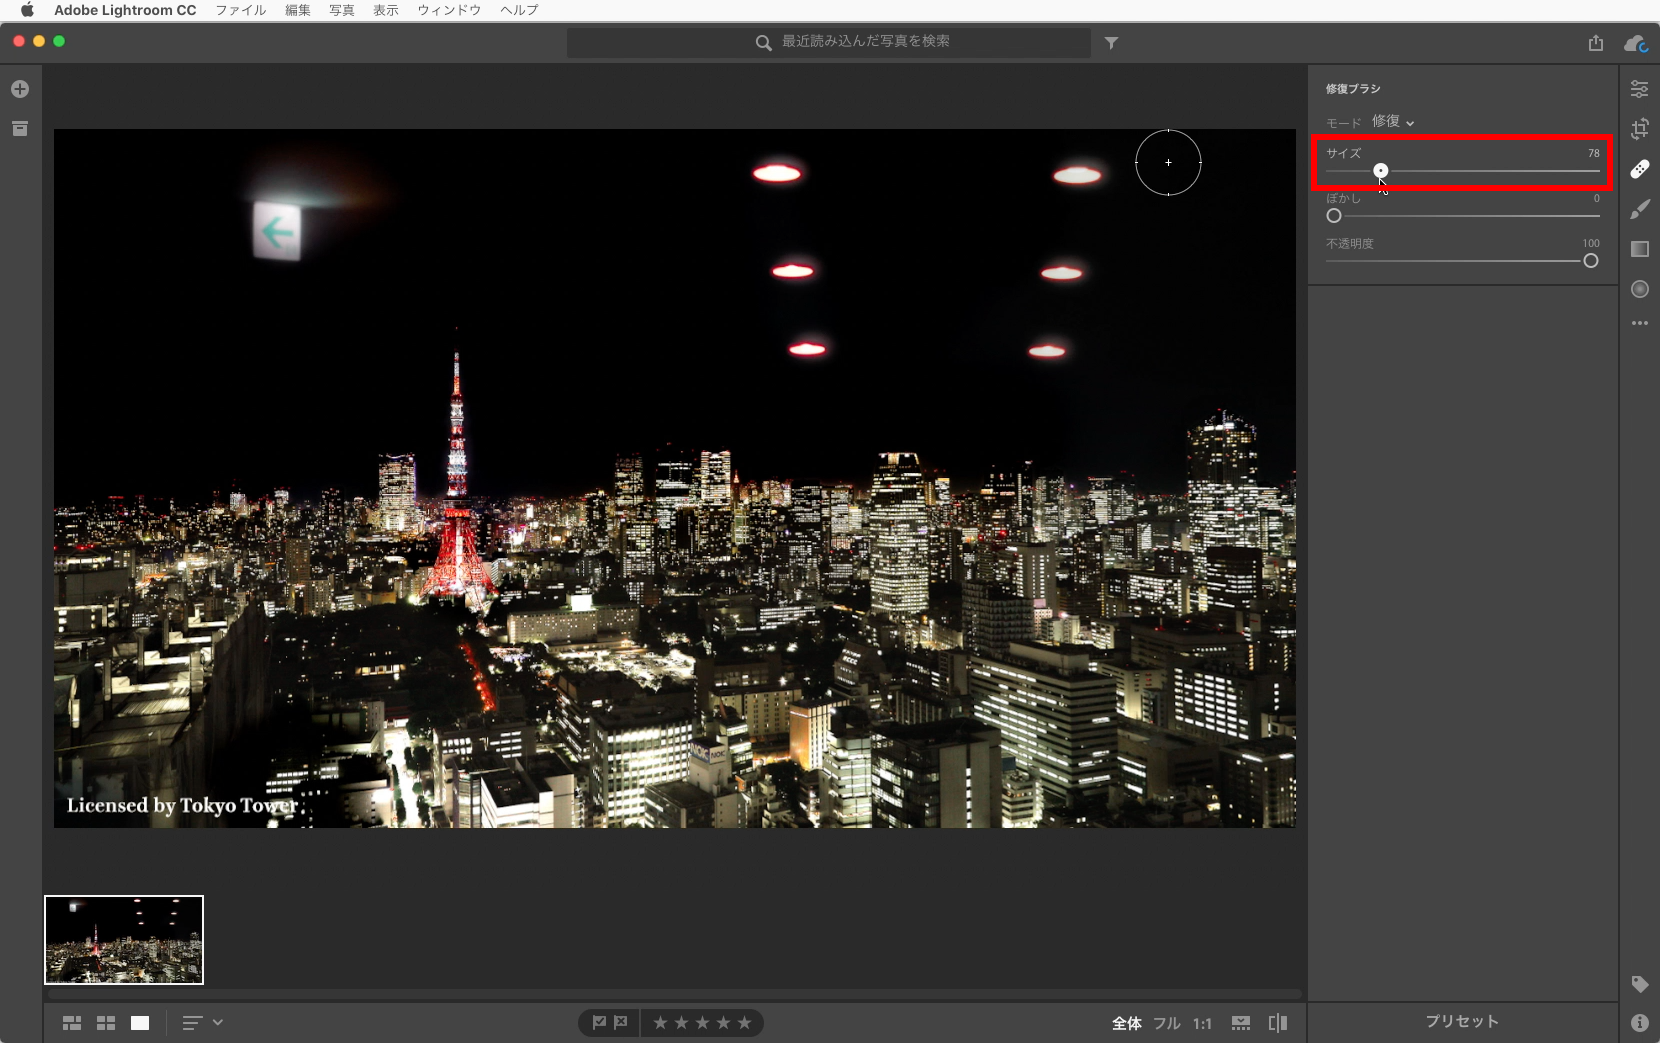1660x1043 pixels.
Task: Toggle the filmstrip display icon
Action: pyautogui.click(x=1241, y=1023)
